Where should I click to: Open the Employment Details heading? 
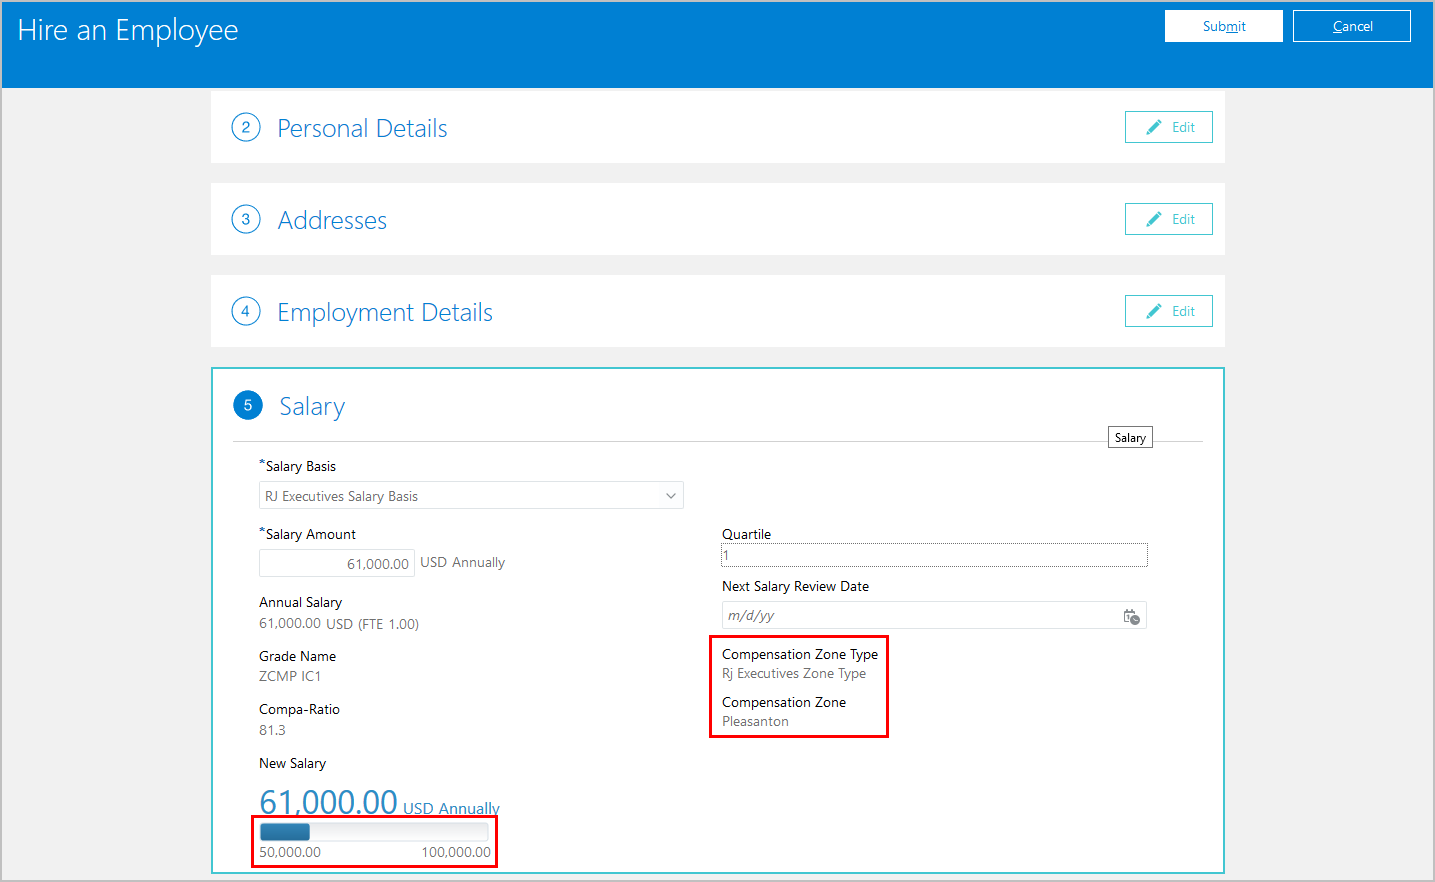pyautogui.click(x=385, y=312)
